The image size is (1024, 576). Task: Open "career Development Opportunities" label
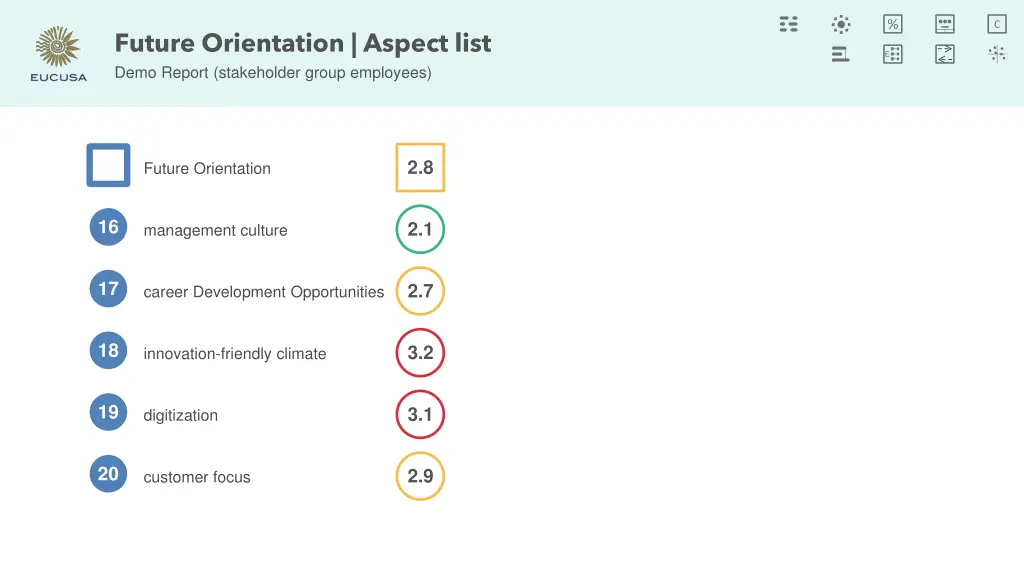pos(264,292)
